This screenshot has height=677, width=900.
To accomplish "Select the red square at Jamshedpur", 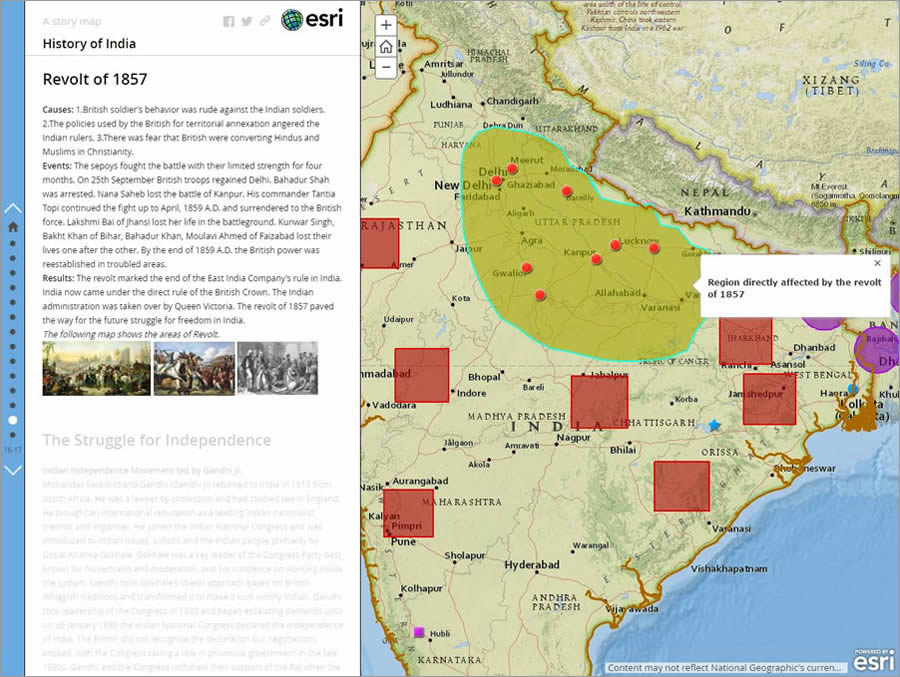I will coord(769,399).
